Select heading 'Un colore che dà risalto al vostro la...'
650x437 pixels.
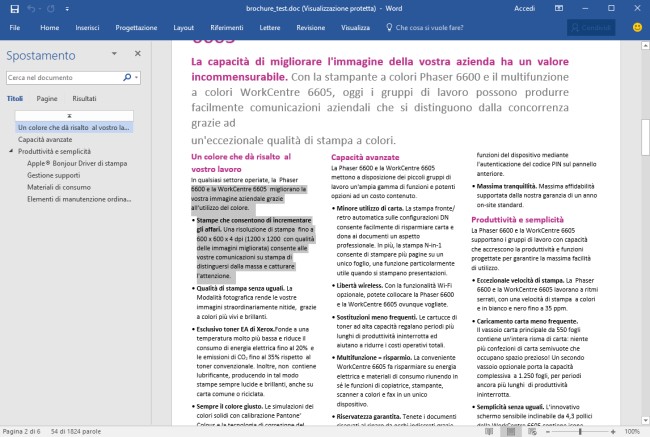[74, 128]
